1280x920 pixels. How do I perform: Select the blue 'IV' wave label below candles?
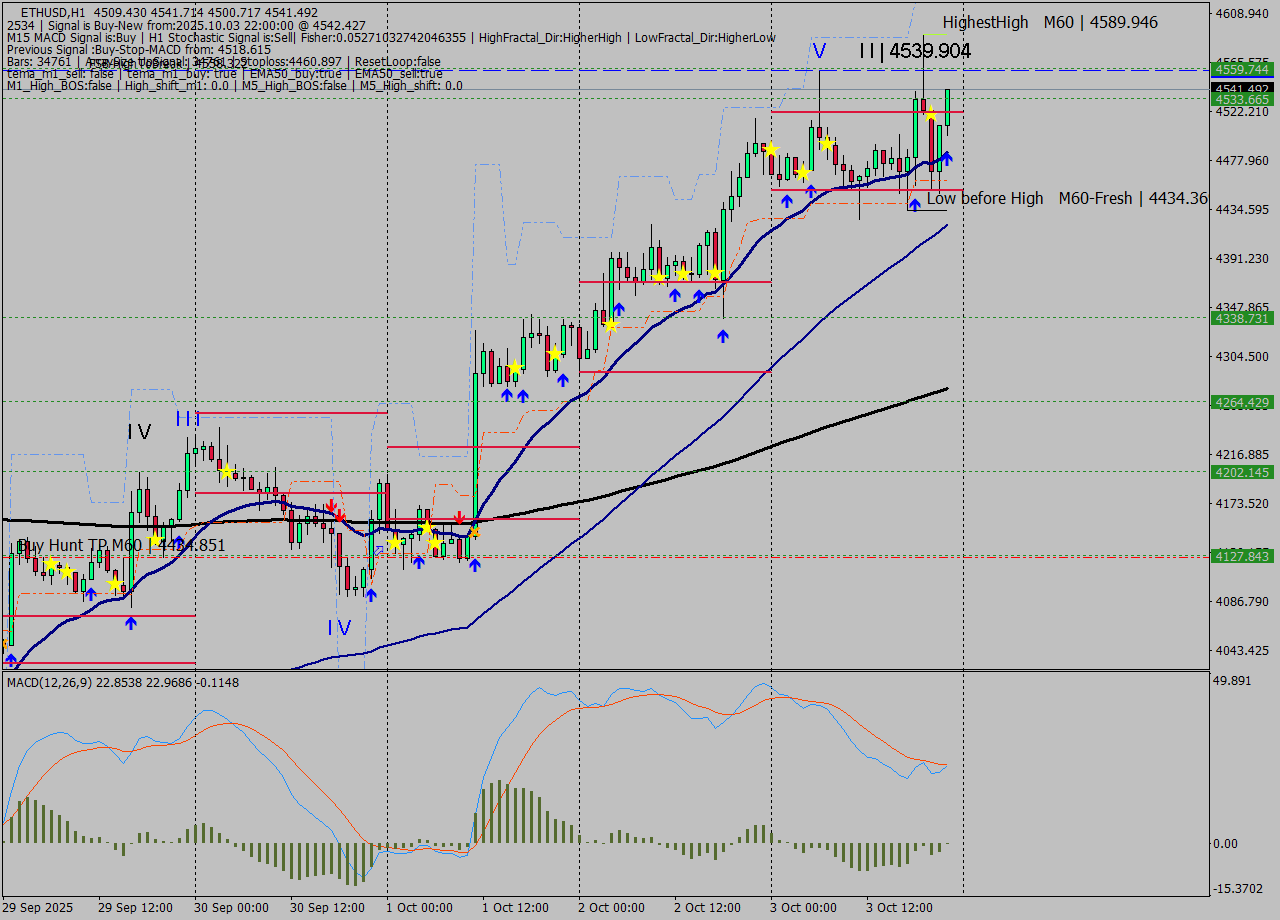pos(339,628)
